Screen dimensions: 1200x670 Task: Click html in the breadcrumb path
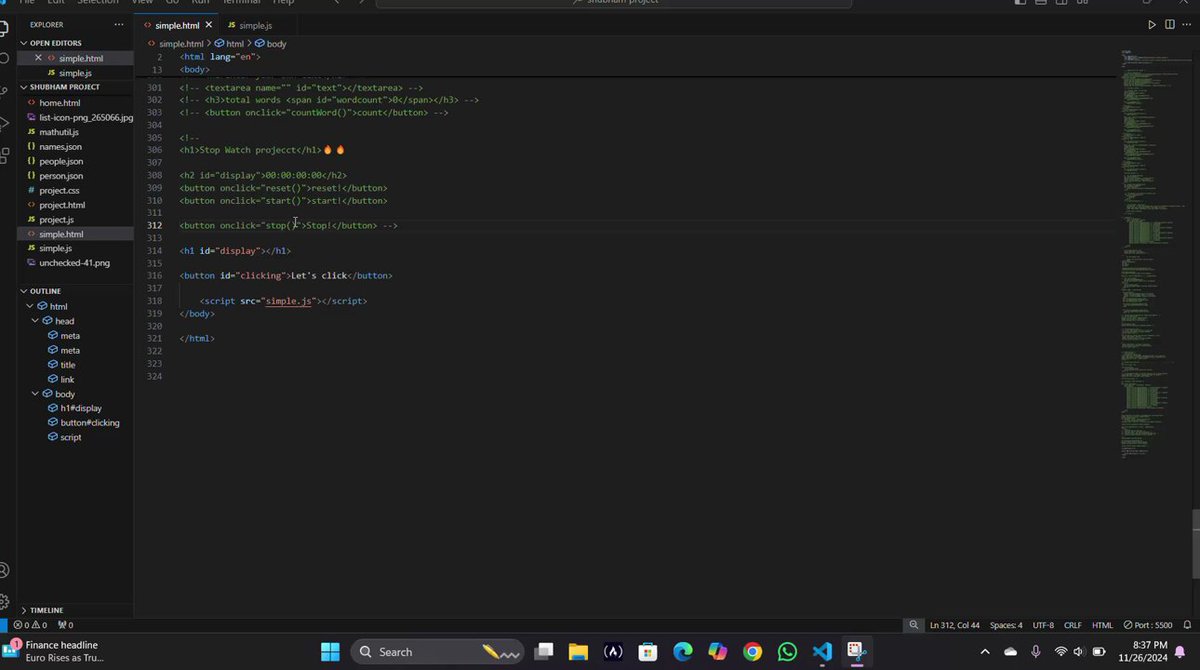tap(235, 44)
